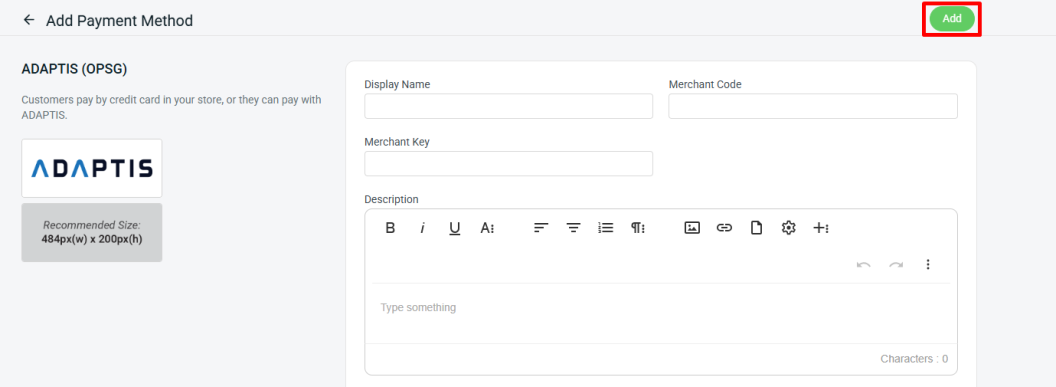Open the more text options icon
This screenshot has height=387, width=1056.
(x=488, y=228)
